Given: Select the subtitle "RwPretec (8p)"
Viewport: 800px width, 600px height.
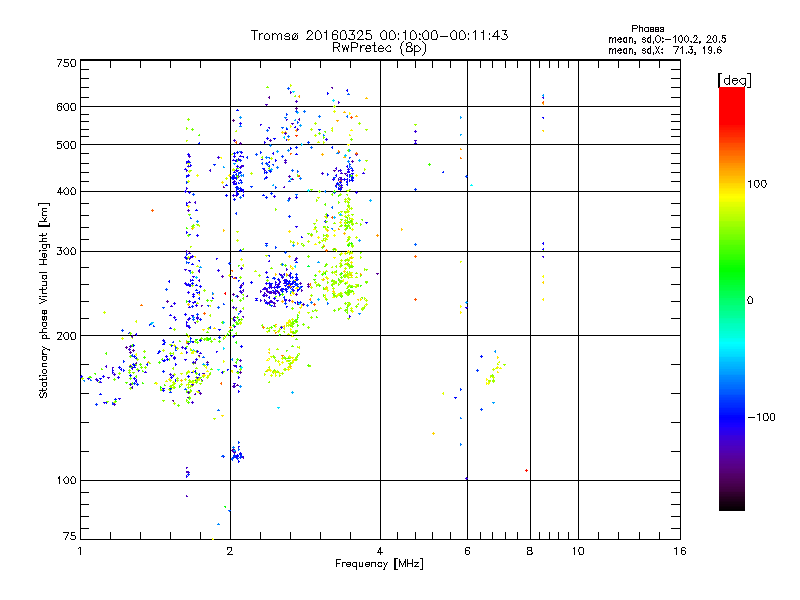Looking at the screenshot, I should click(x=379, y=48).
